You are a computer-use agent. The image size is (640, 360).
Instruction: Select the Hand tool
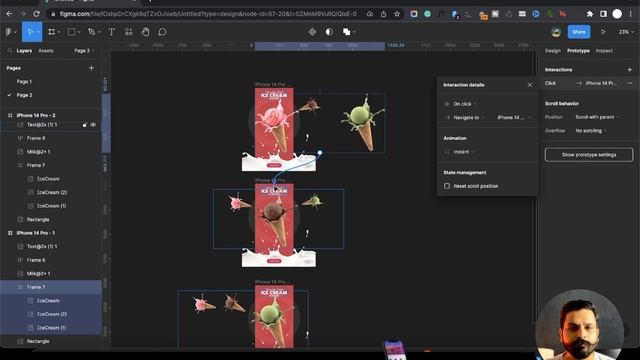coord(145,32)
